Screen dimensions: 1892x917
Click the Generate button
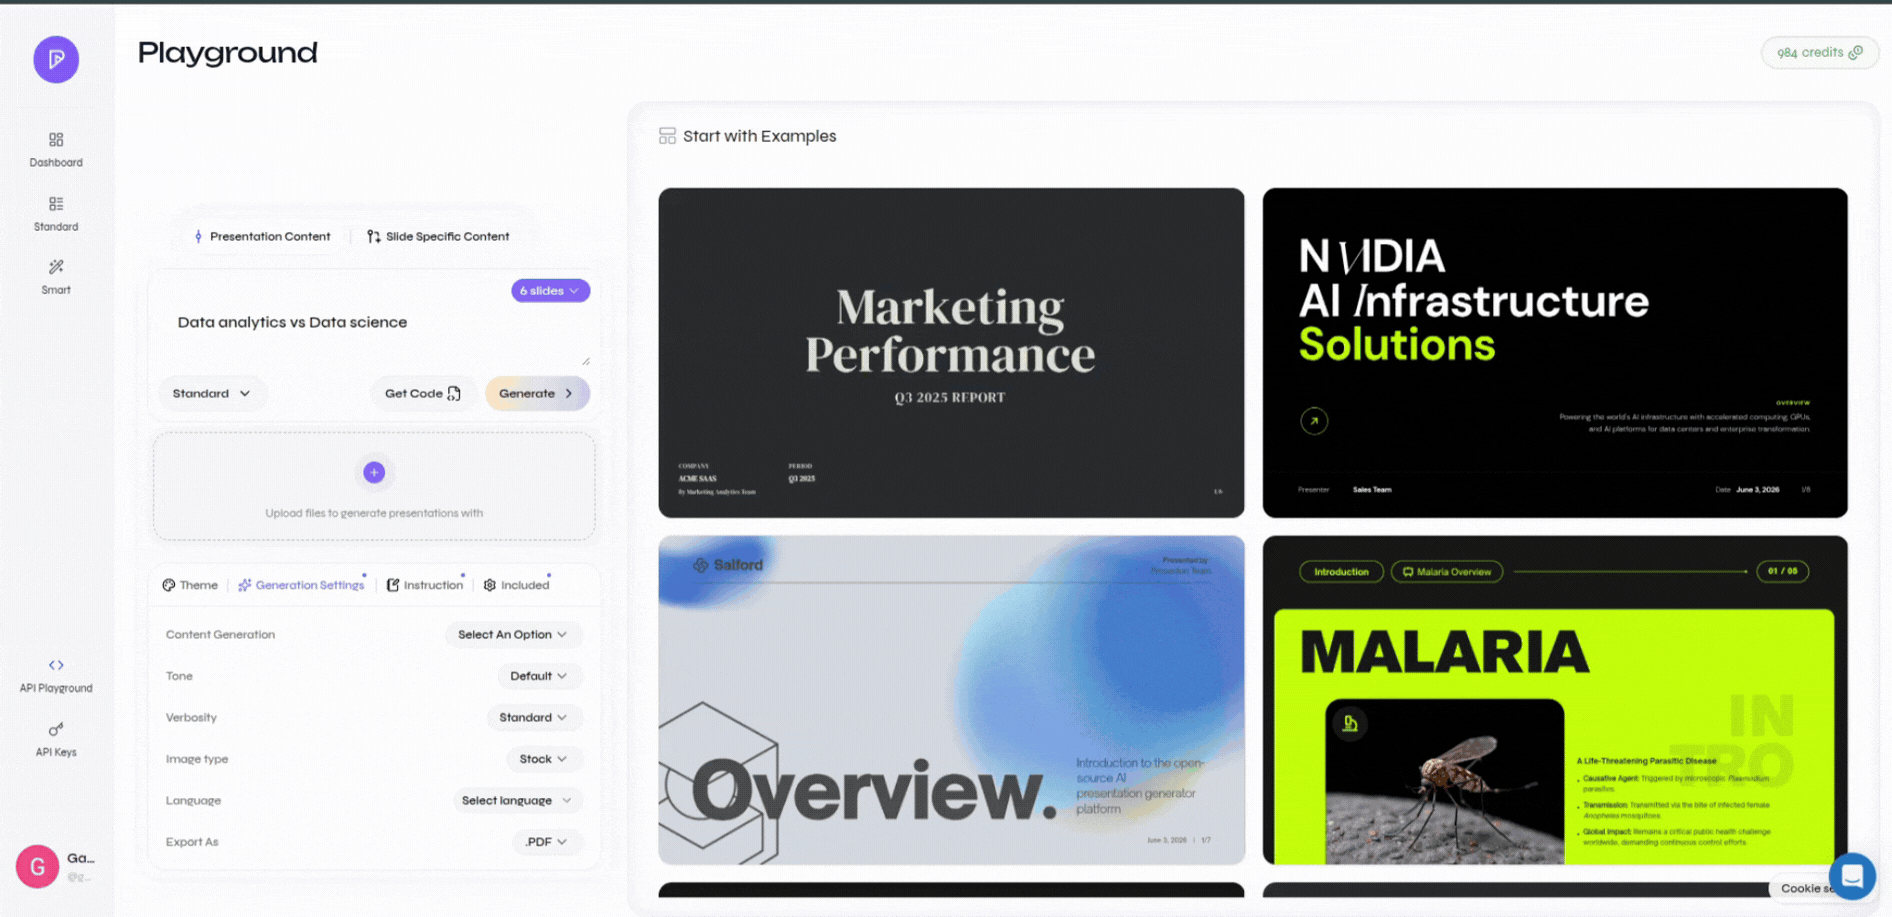click(x=537, y=394)
